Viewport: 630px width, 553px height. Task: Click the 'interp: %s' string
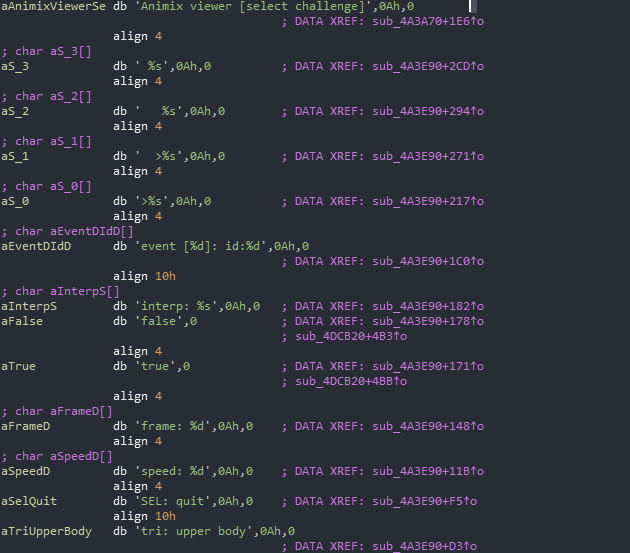click(x=178, y=306)
